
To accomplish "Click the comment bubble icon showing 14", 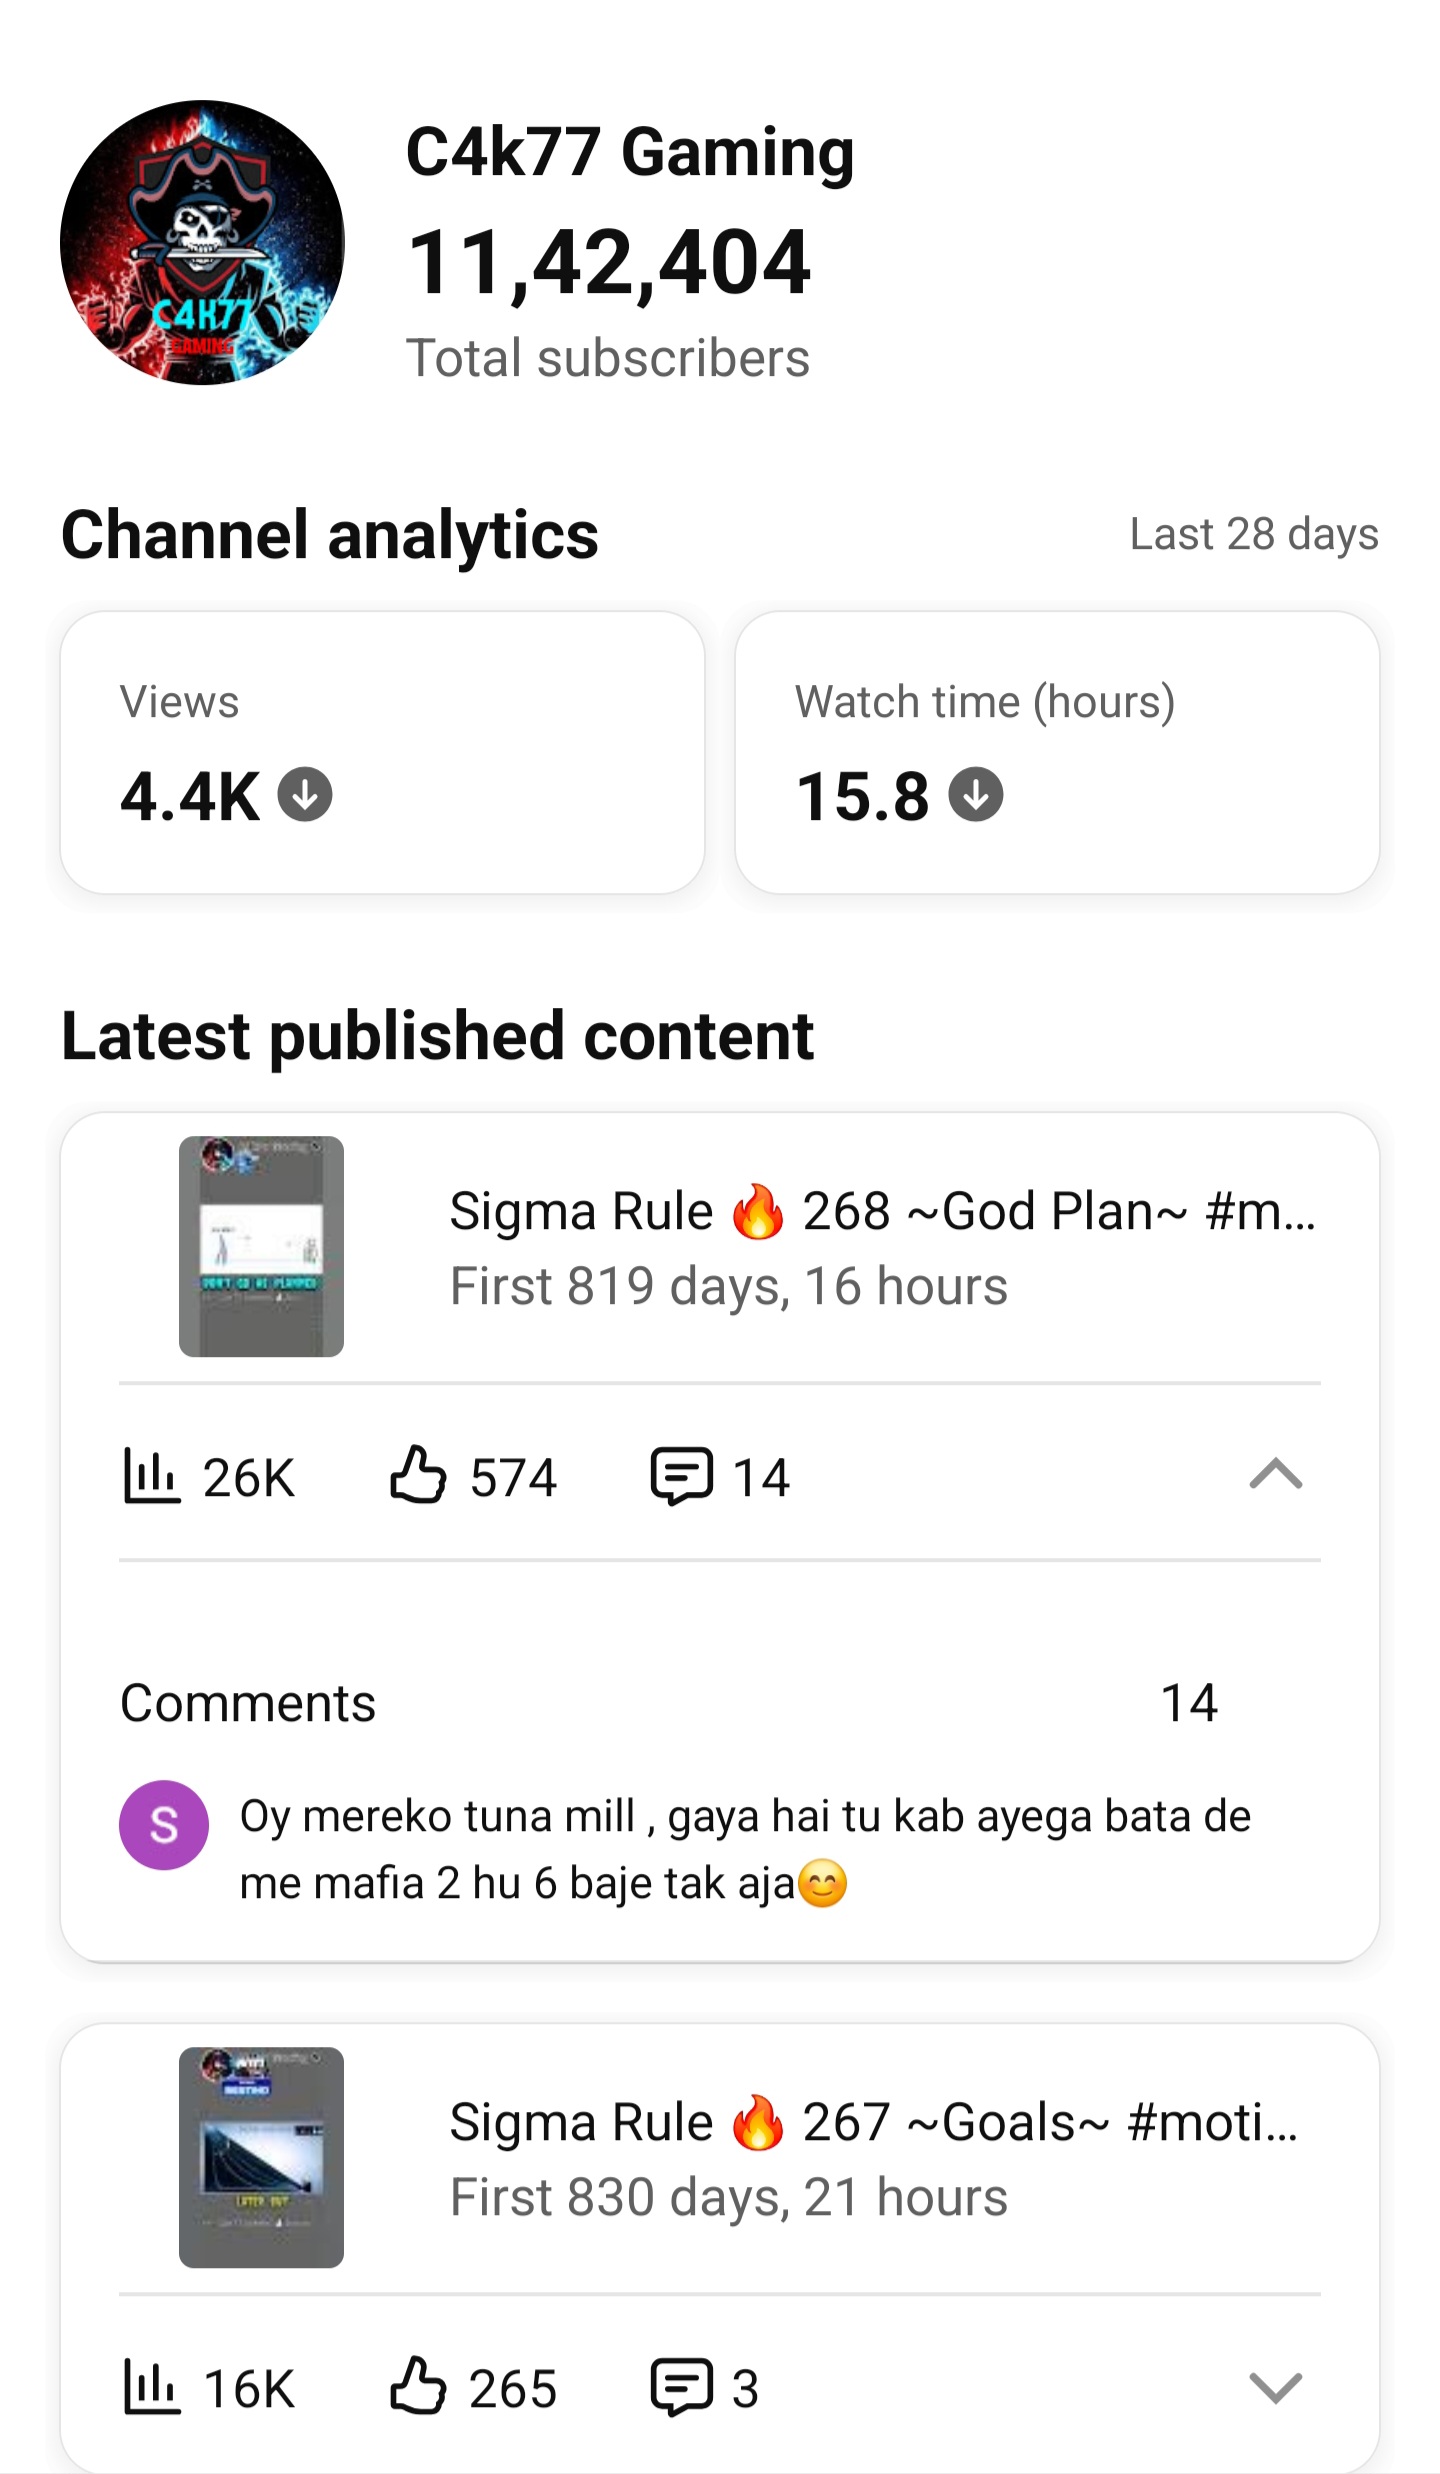I will coord(682,1476).
